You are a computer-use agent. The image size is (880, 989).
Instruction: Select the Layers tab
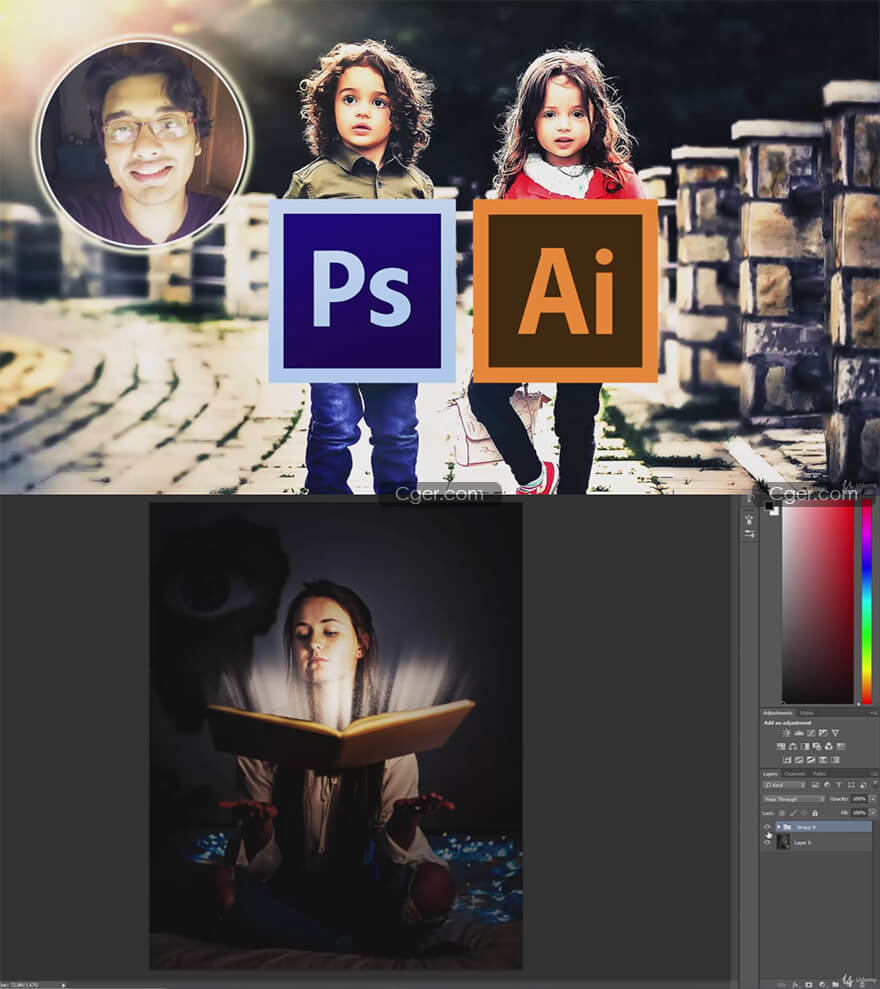coord(770,774)
